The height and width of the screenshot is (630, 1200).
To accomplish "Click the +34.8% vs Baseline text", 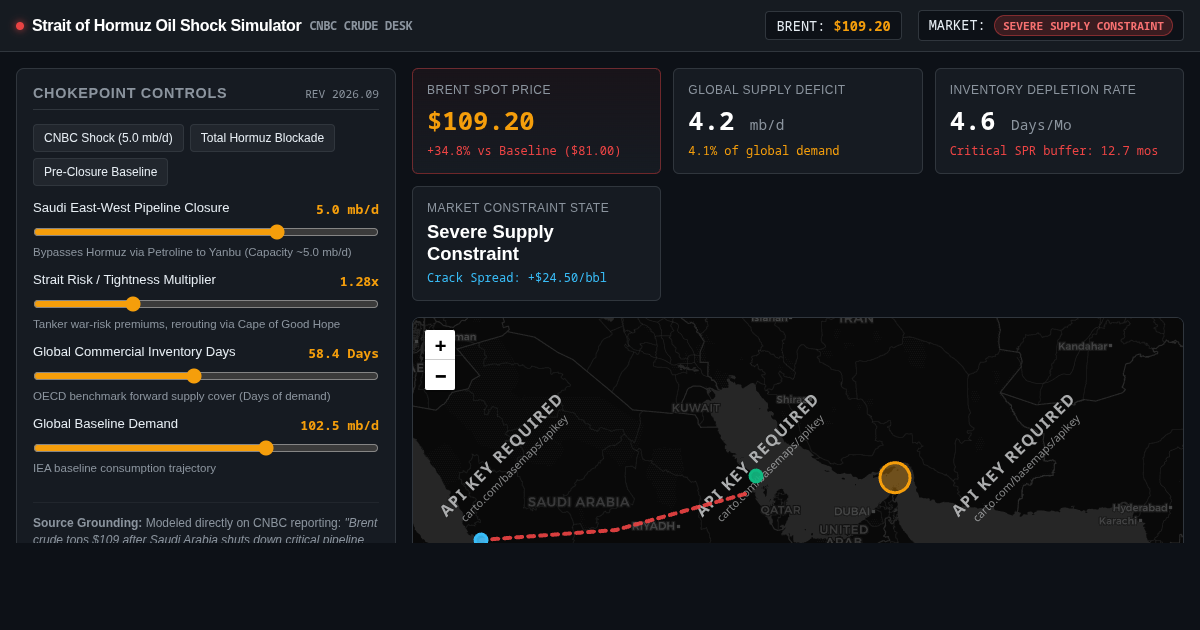I will point(524,151).
